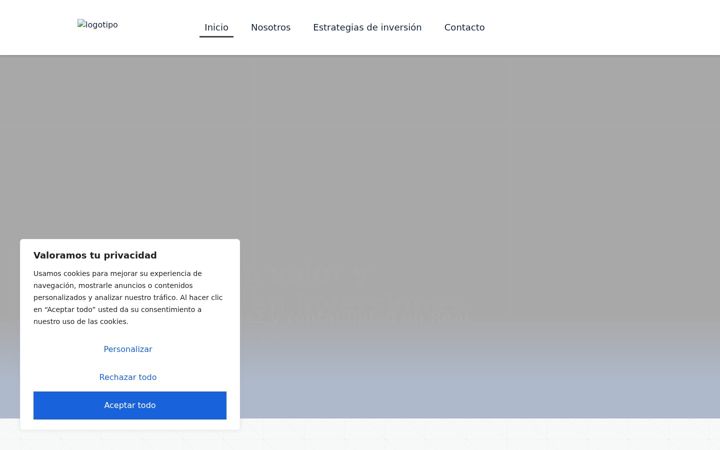This screenshot has height=450, width=720.
Task: Navigate to the Contacto page
Action: coord(464,28)
